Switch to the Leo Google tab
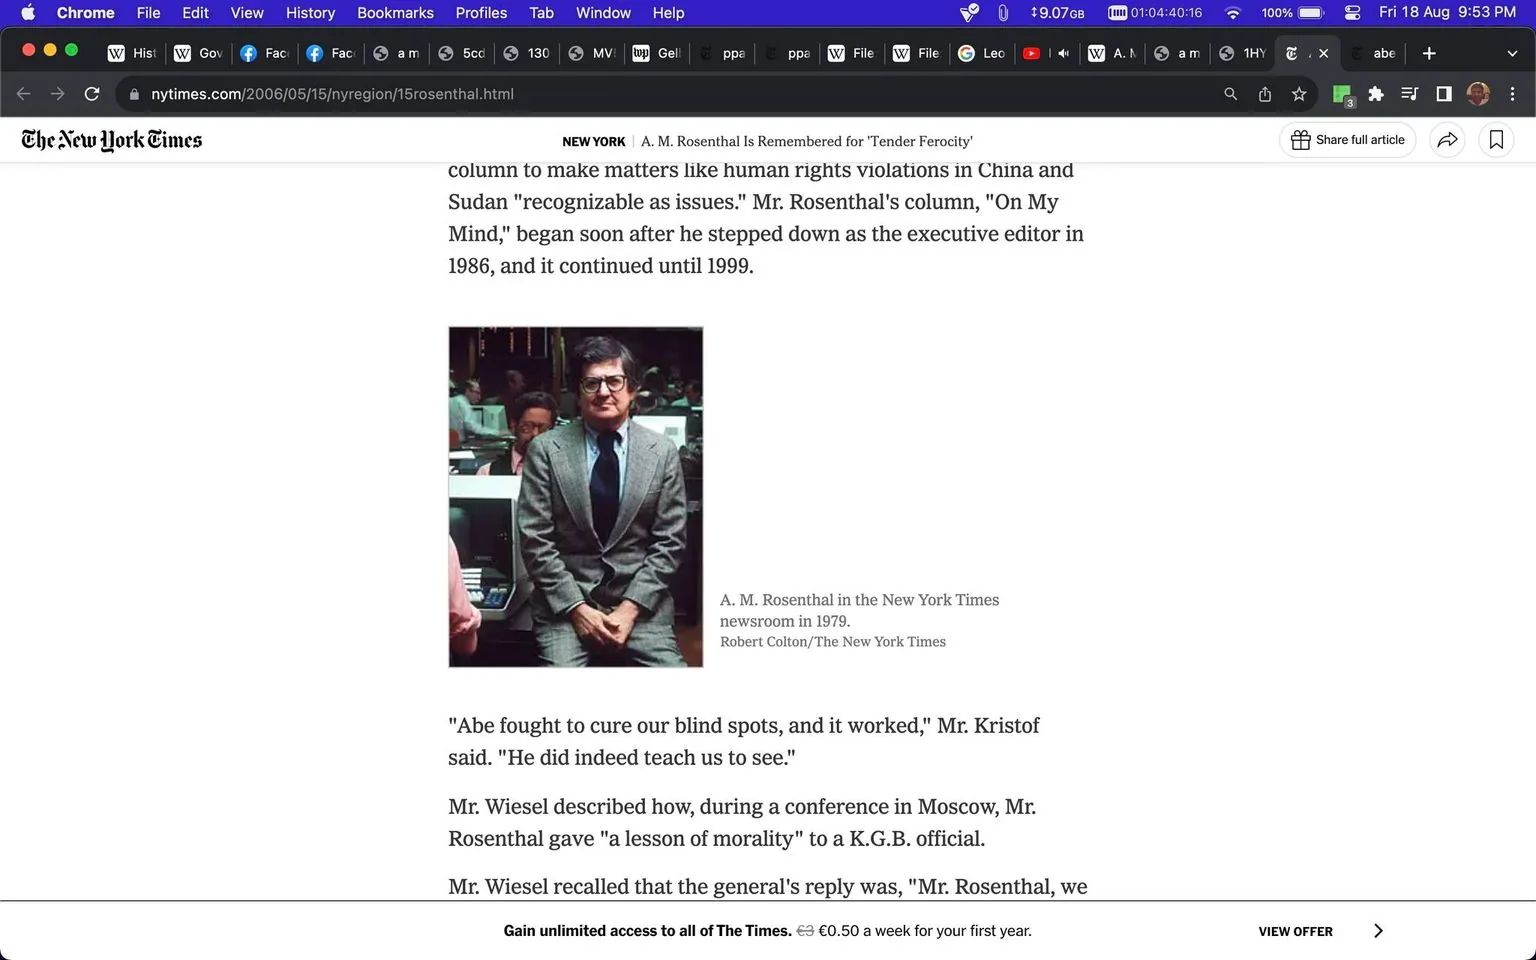 click(981, 53)
